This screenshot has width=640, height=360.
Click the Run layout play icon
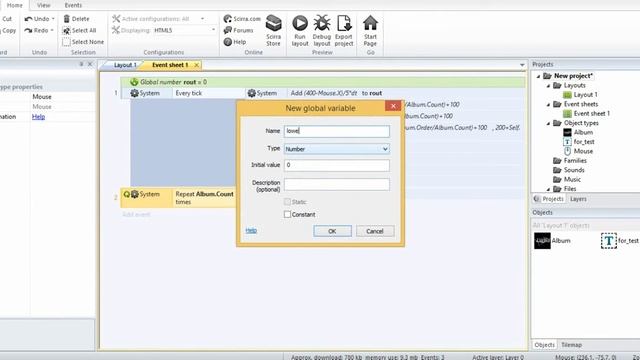click(300, 23)
